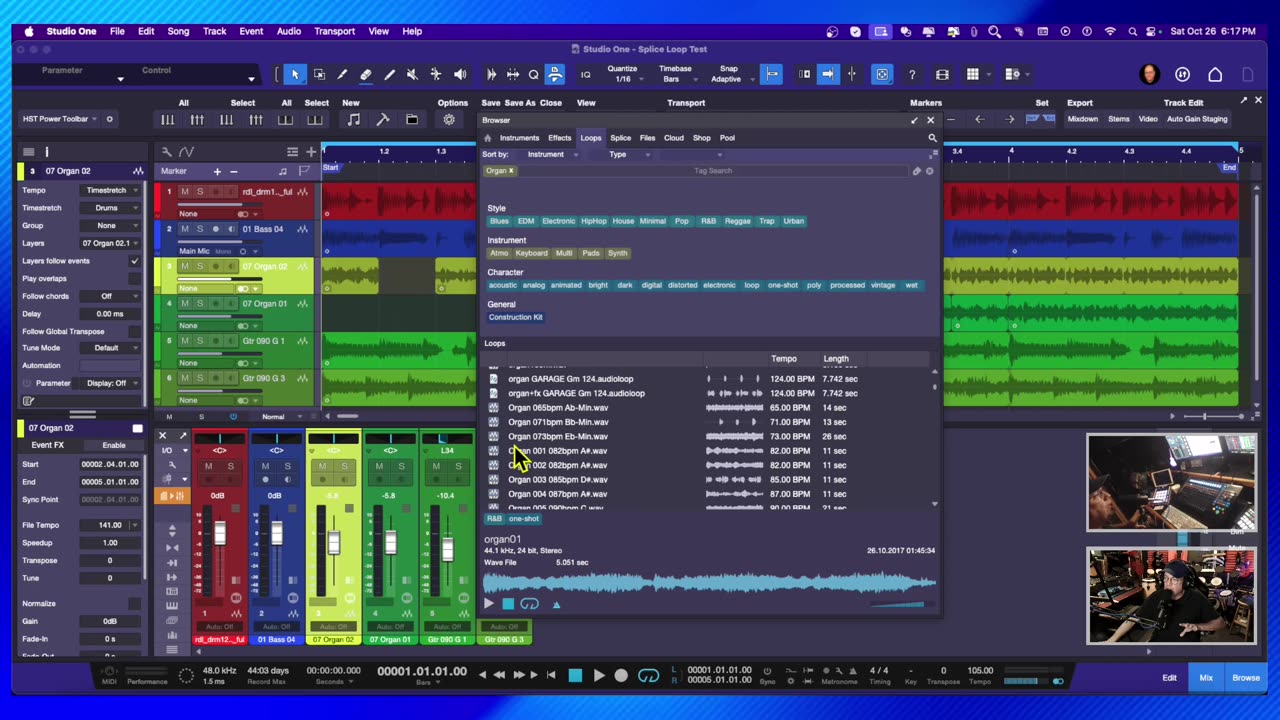Select the Listen speaker tool

pos(460,74)
